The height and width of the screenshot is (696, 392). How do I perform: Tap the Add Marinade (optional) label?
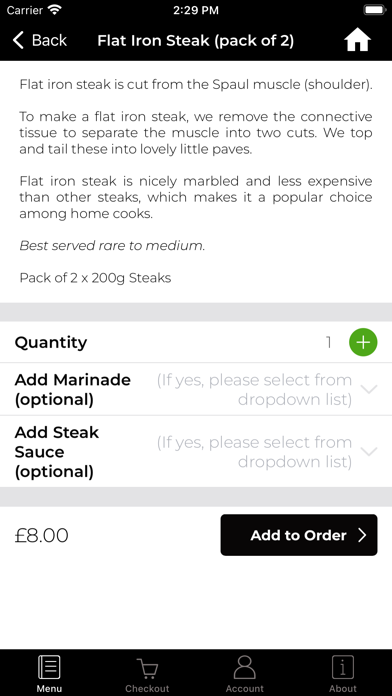click(x=73, y=390)
